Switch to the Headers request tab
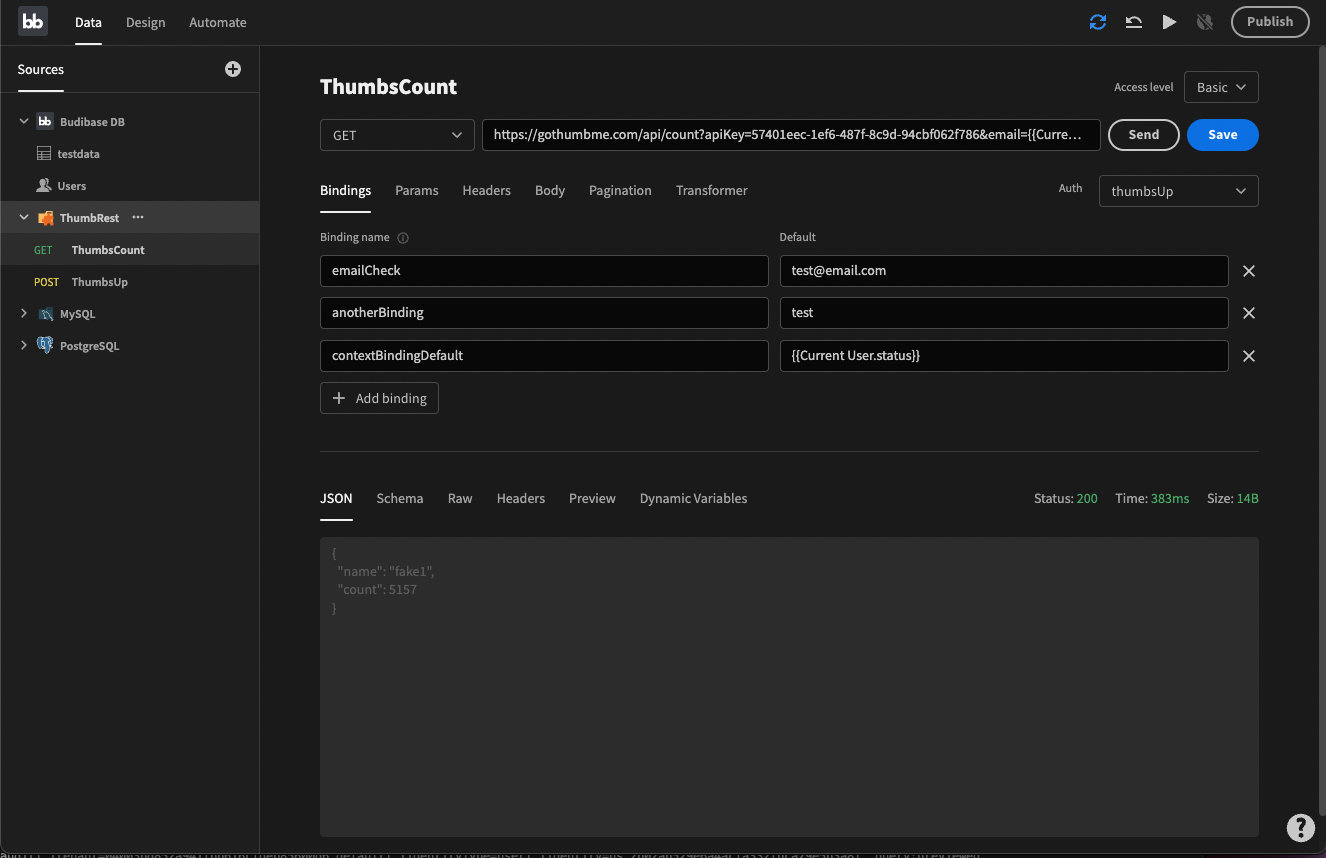 (486, 190)
